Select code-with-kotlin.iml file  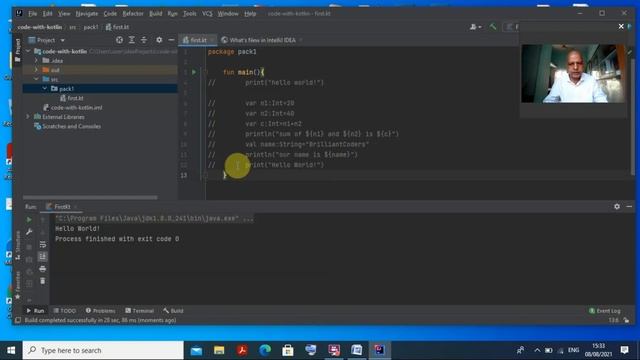point(73,107)
